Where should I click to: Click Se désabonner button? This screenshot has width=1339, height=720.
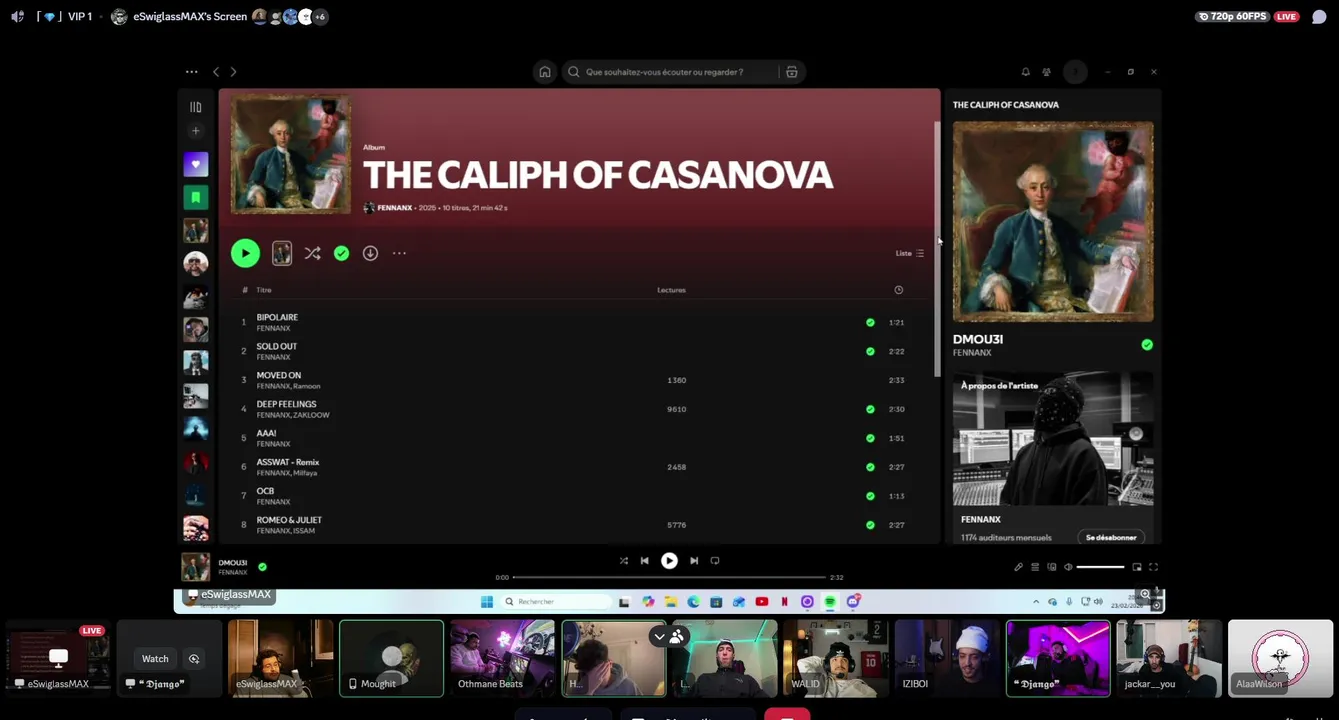[x=1111, y=537]
